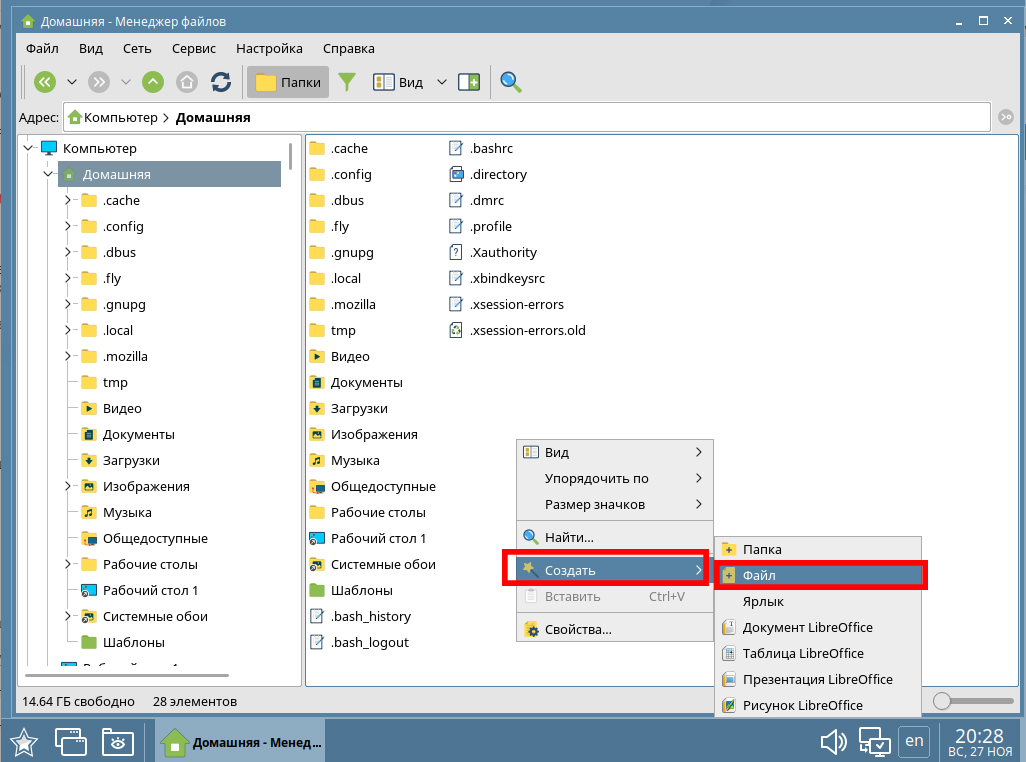Collapse the Домашняя tree node

pos(48,174)
